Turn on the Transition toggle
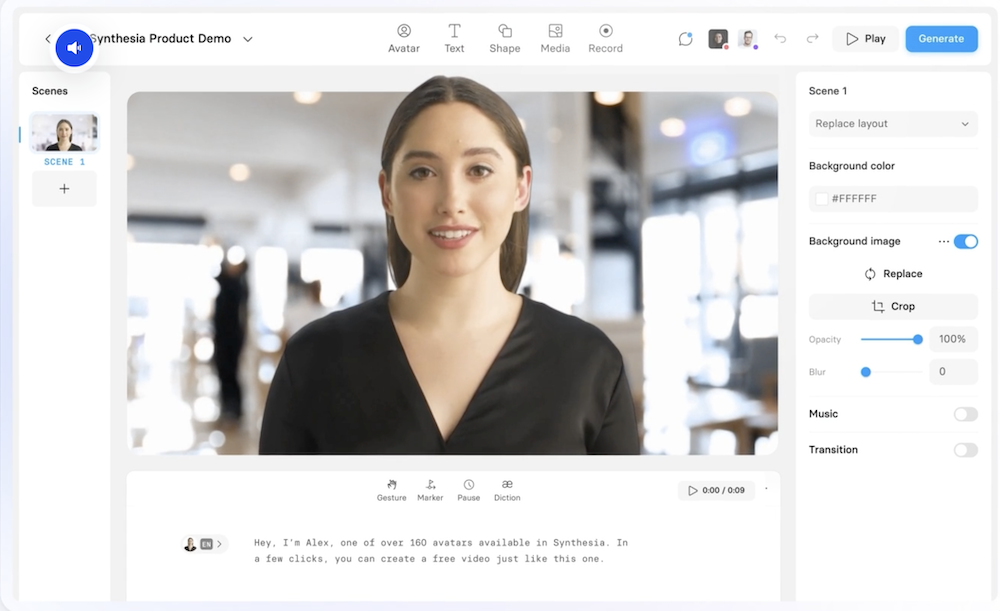Image resolution: width=1000 pixels, height=611 pixels. tap(965, 450)
